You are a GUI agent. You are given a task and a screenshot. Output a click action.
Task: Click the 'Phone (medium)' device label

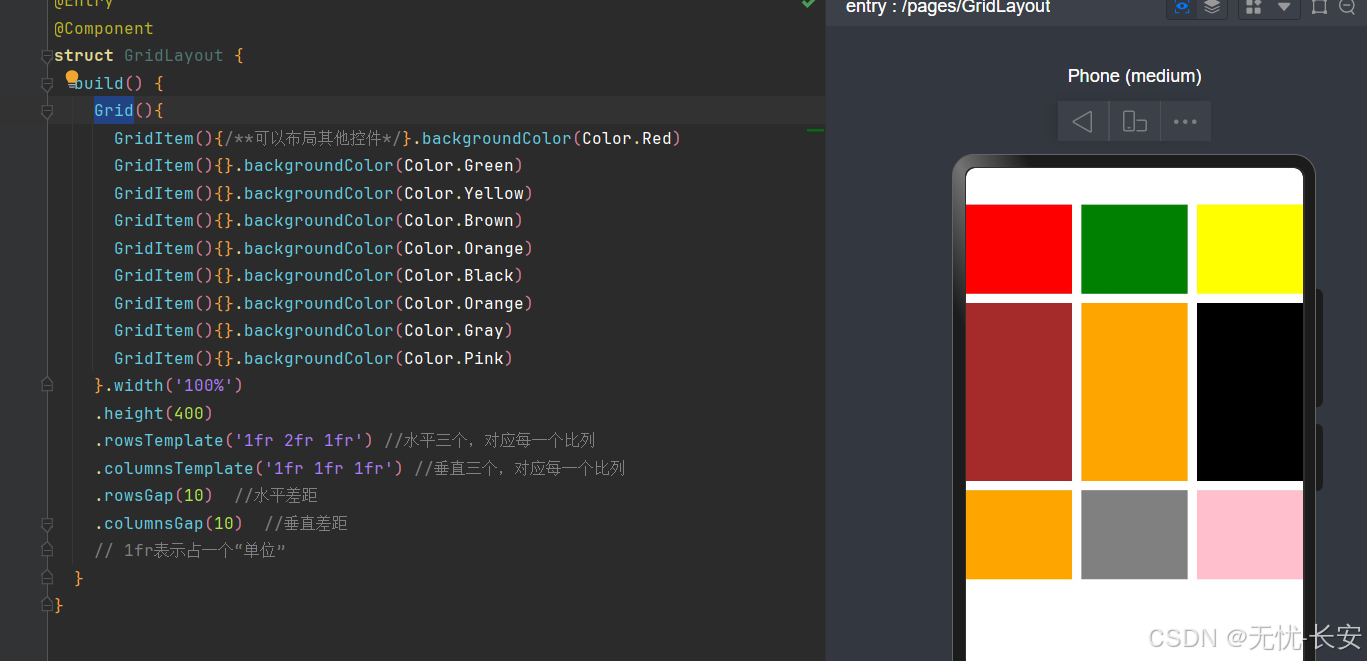1134,76
